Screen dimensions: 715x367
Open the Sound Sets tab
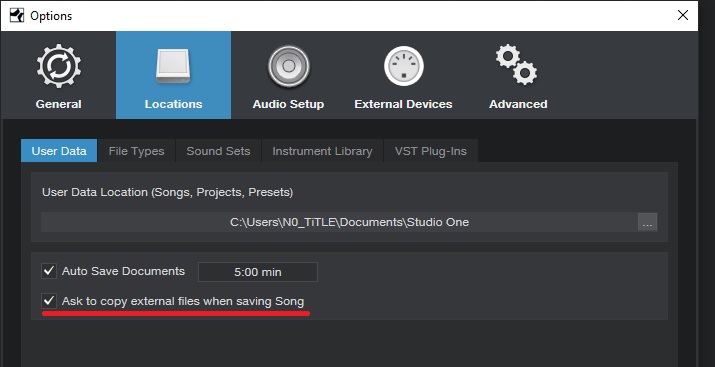coord(218,151)
